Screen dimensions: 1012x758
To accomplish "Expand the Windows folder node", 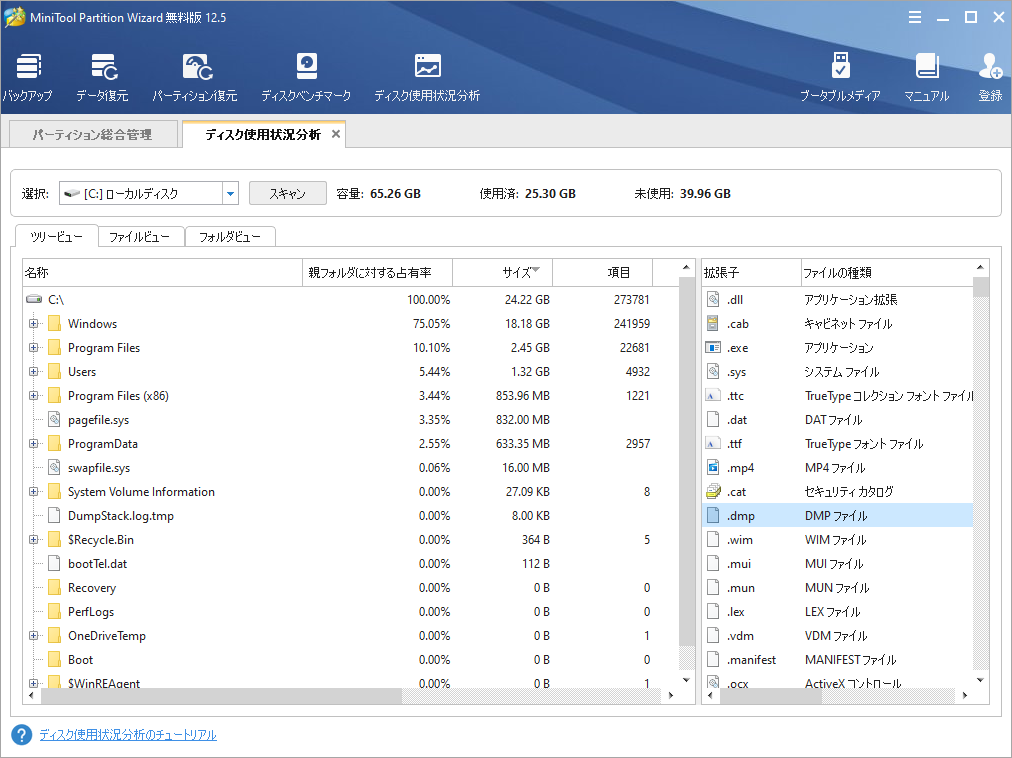I will coord(34,323).
